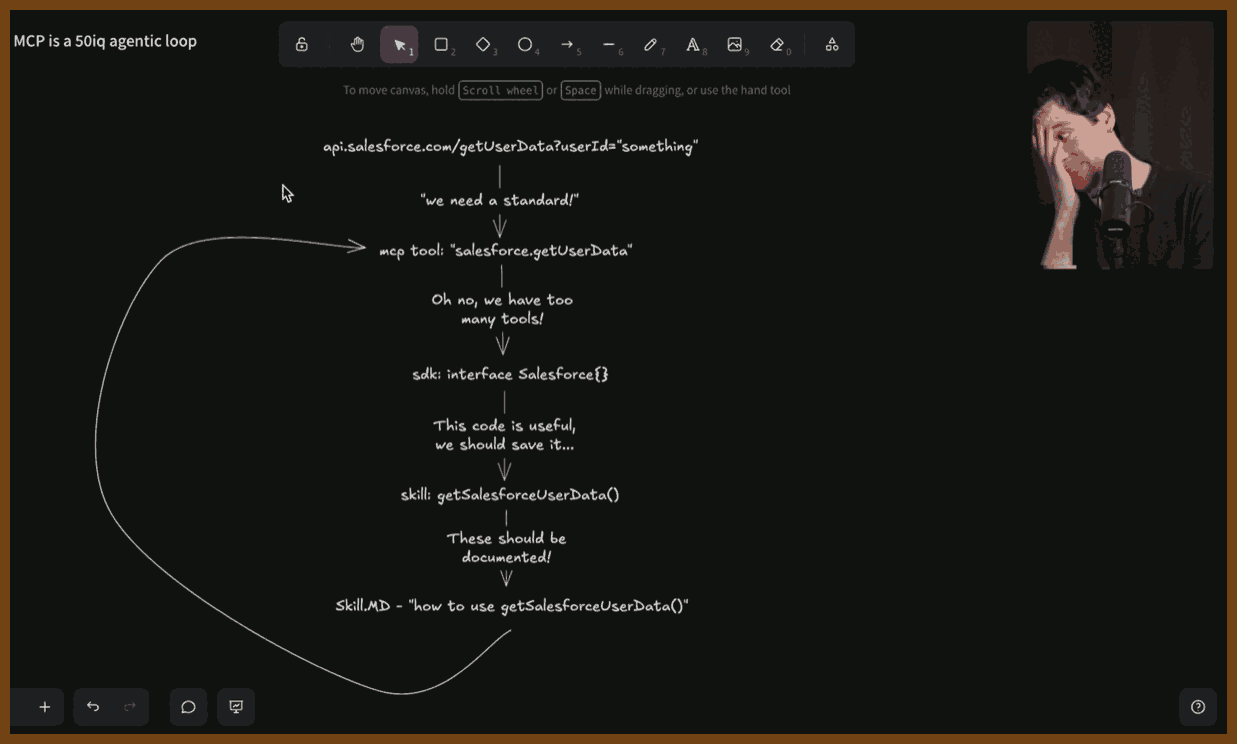Start presentation mode from bottom bar
Screen dimensions: 1237x744
pyautogui.click(x=236, y=707)
